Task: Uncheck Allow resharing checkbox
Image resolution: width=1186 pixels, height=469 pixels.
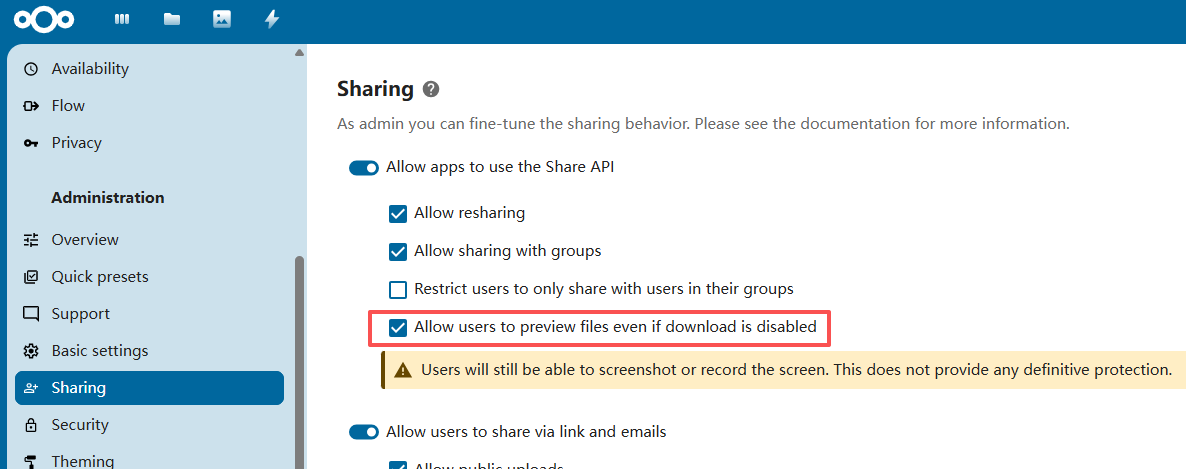Action: (x=398, y=213)
